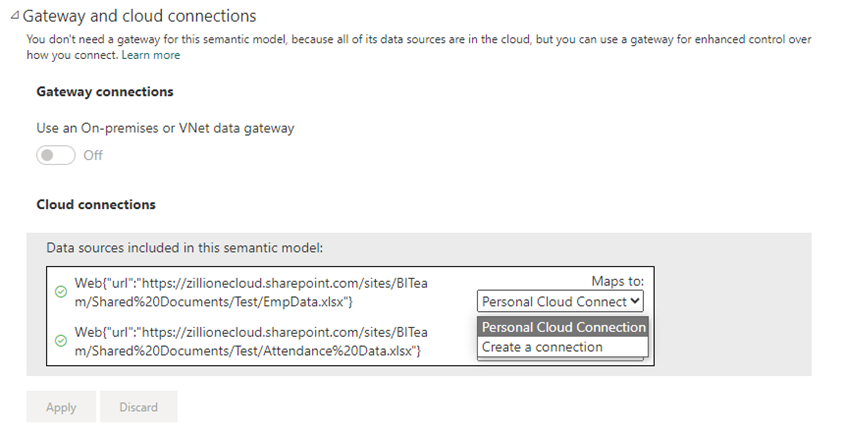
Task: Choose Personal Cloud Connection from the list
Action: (x=563, y=327)
